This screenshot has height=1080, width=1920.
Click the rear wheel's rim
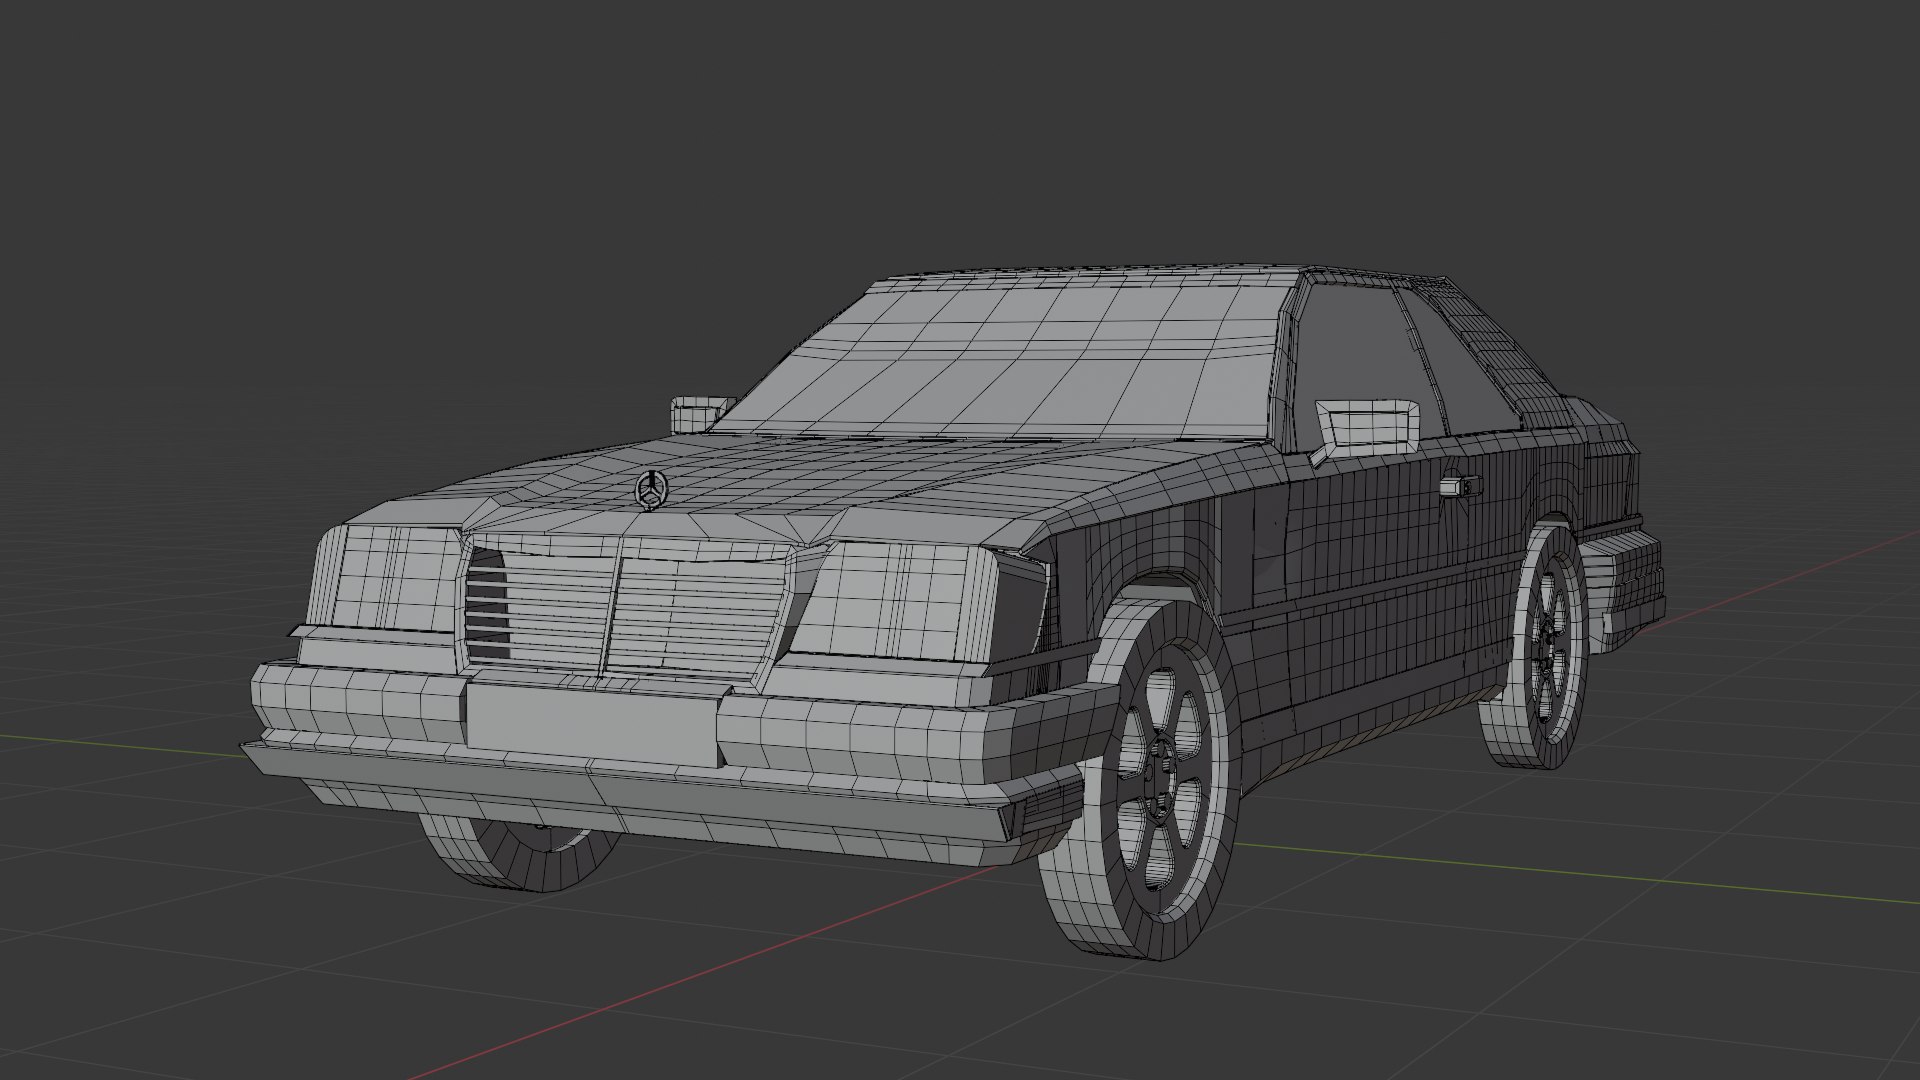click(1551, 646)
